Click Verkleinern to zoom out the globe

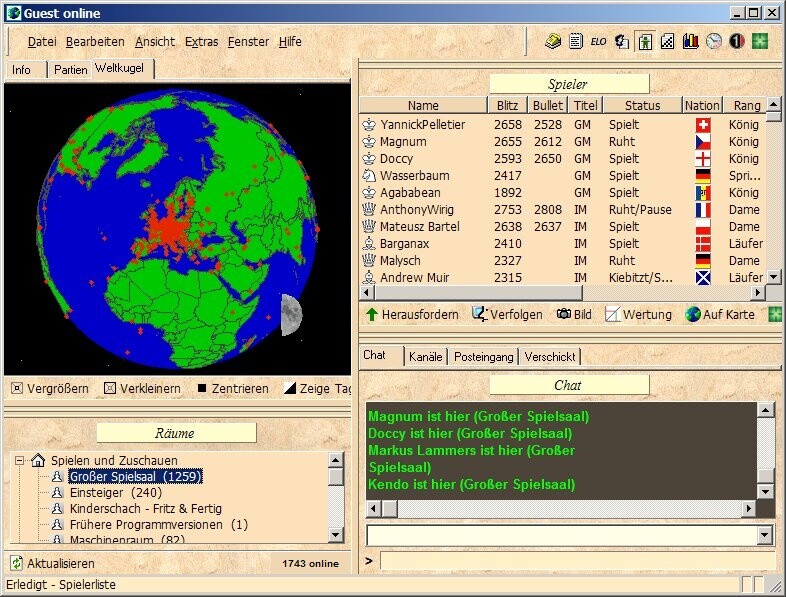tap(142, 388)
